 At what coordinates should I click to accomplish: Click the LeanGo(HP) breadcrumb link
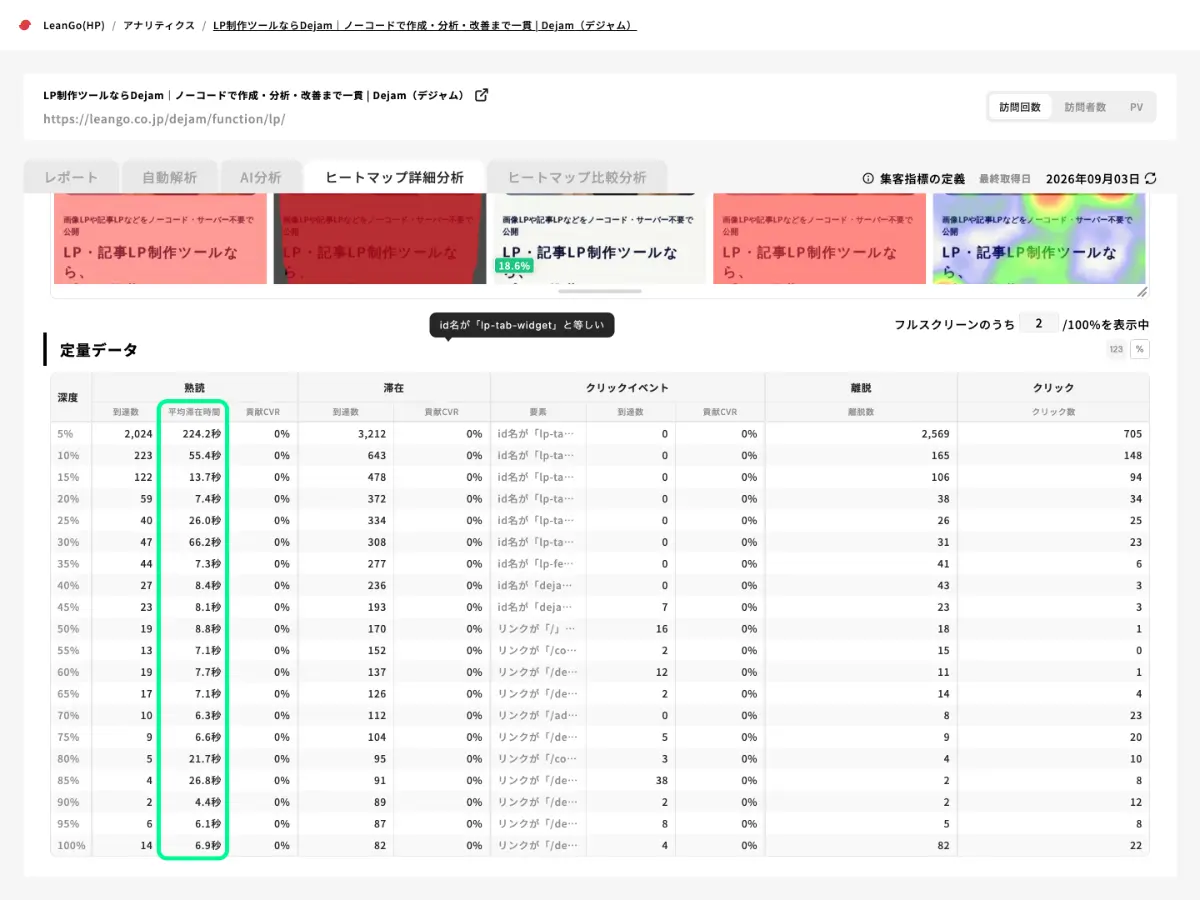click(x=73, y=25)
